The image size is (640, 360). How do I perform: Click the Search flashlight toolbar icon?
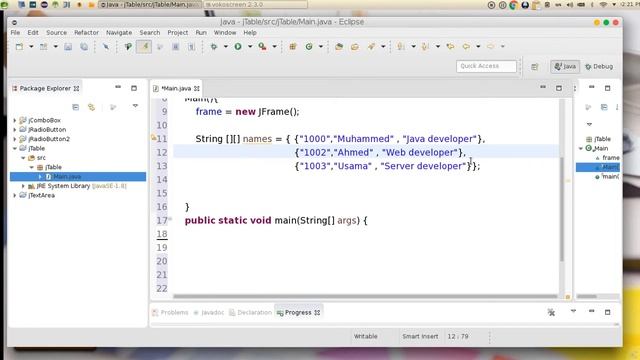[371, 47]
